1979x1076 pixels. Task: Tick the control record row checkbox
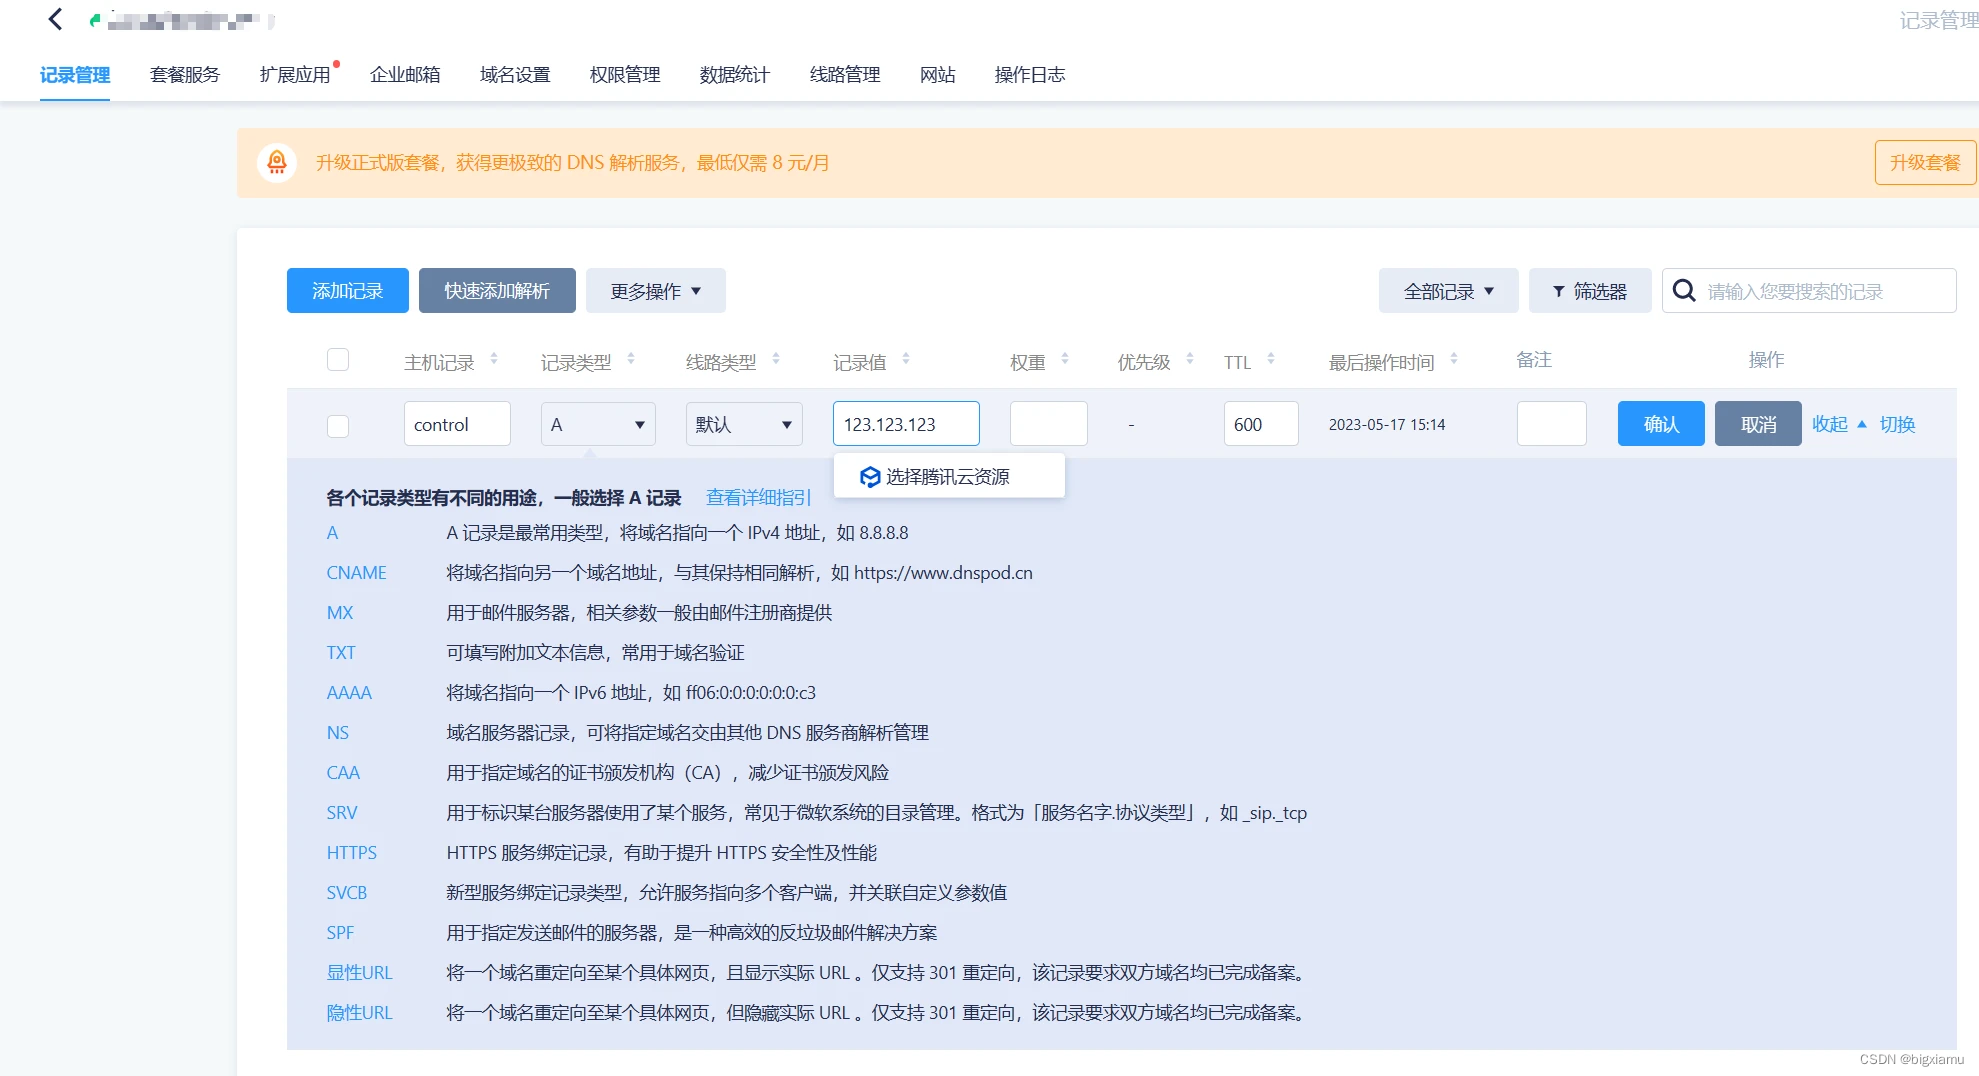338,426
